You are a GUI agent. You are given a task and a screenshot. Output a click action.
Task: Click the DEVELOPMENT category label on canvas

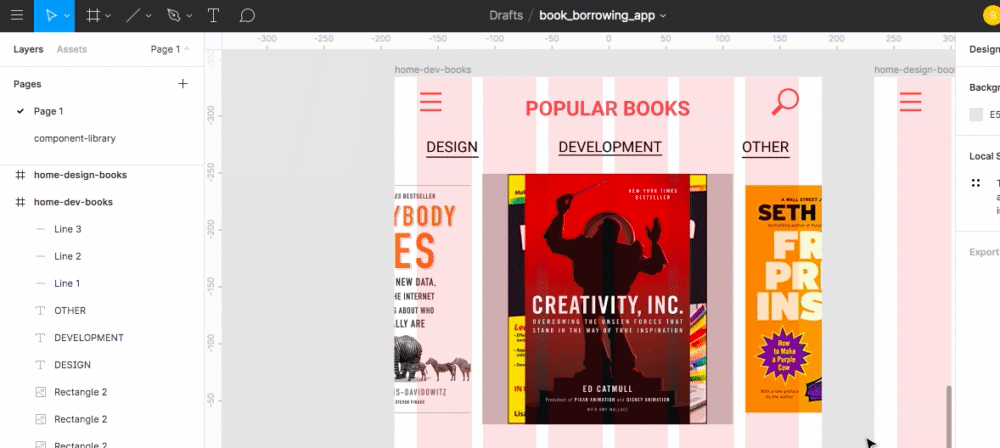610,147
